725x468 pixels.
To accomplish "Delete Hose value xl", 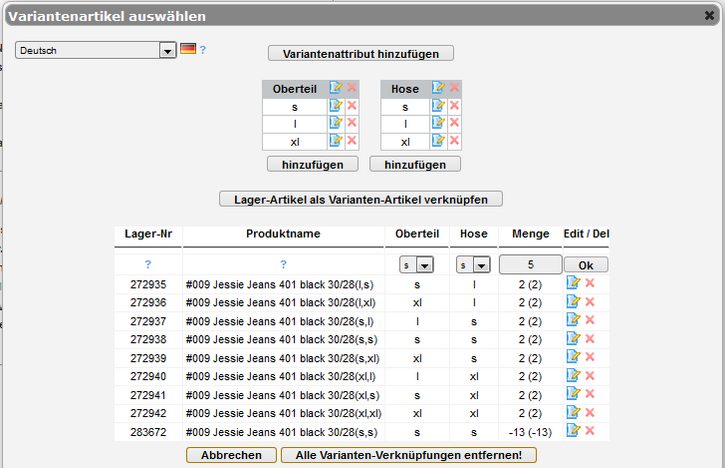I will point(455,141).
